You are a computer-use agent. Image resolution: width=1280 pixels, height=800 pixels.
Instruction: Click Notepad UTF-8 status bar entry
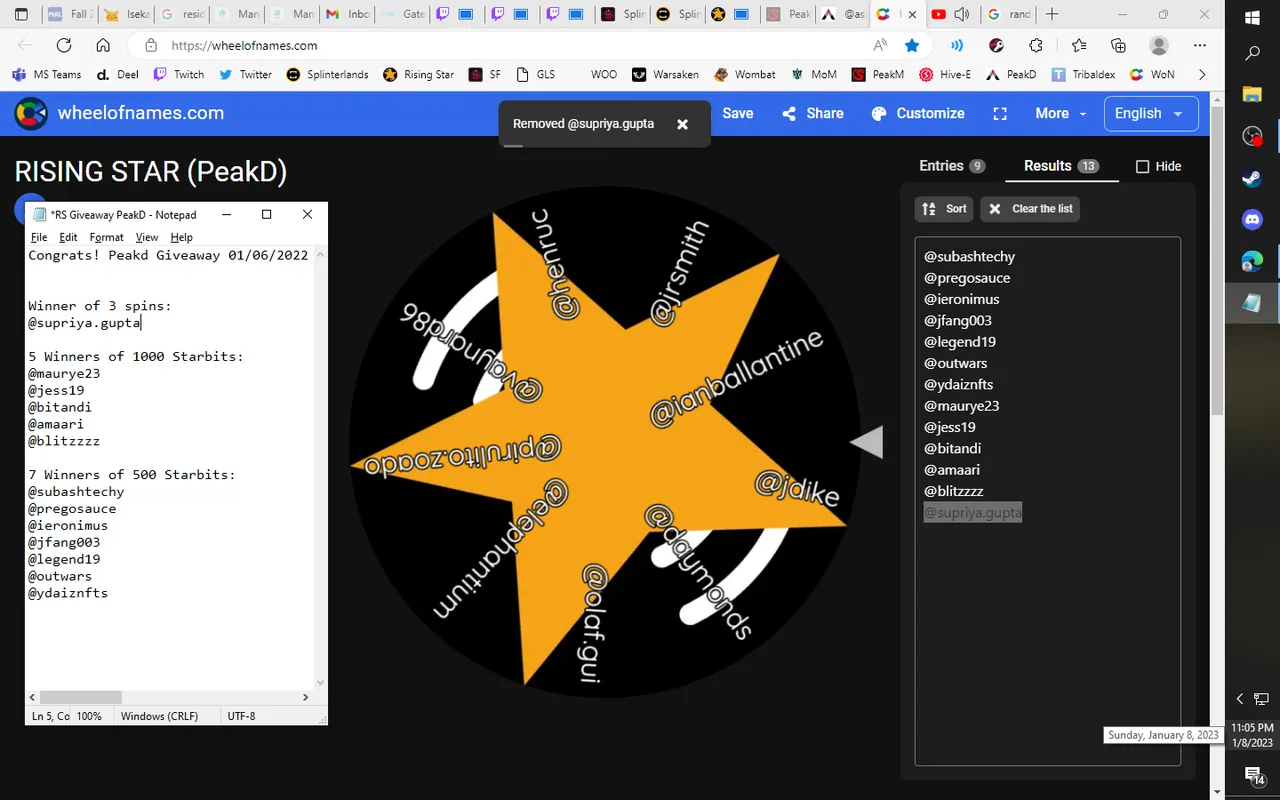242,716
